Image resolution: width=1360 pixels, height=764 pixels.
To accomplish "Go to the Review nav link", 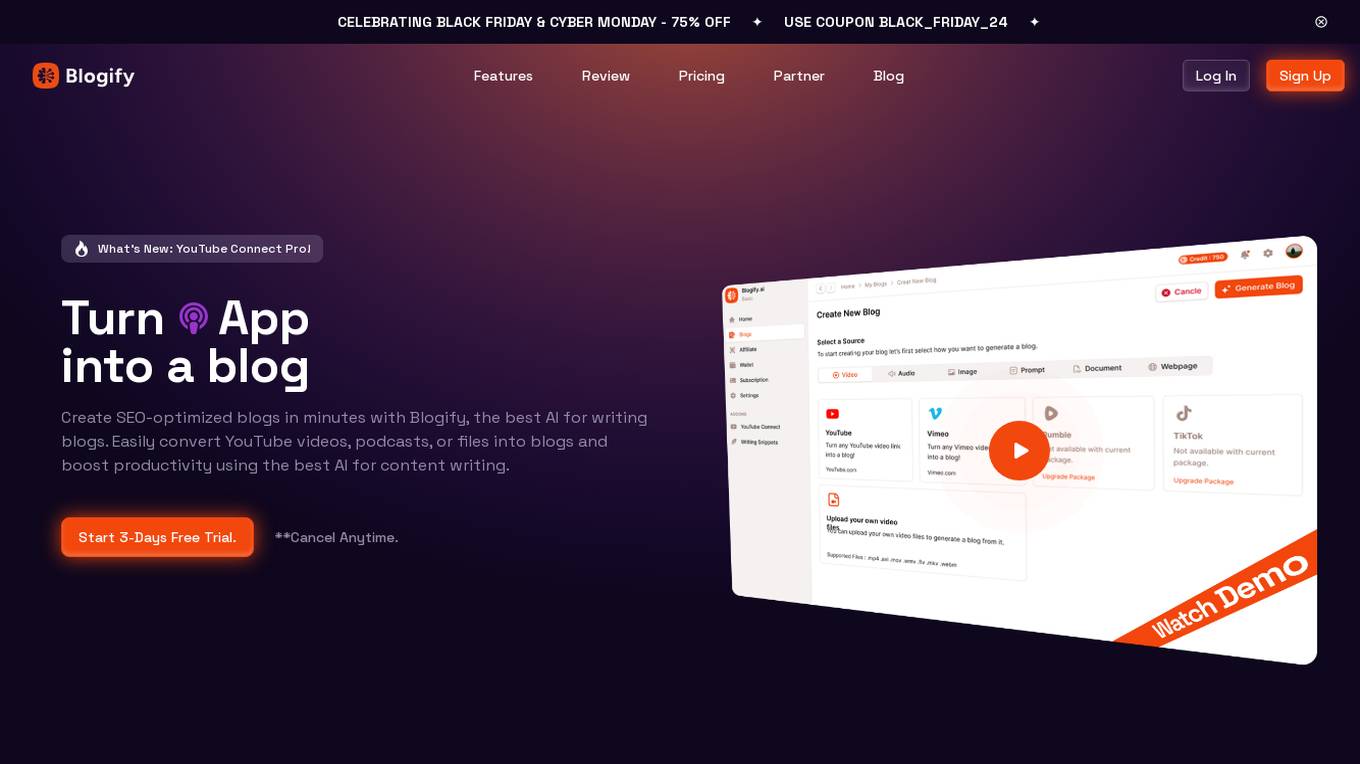I will click(606, 76).
